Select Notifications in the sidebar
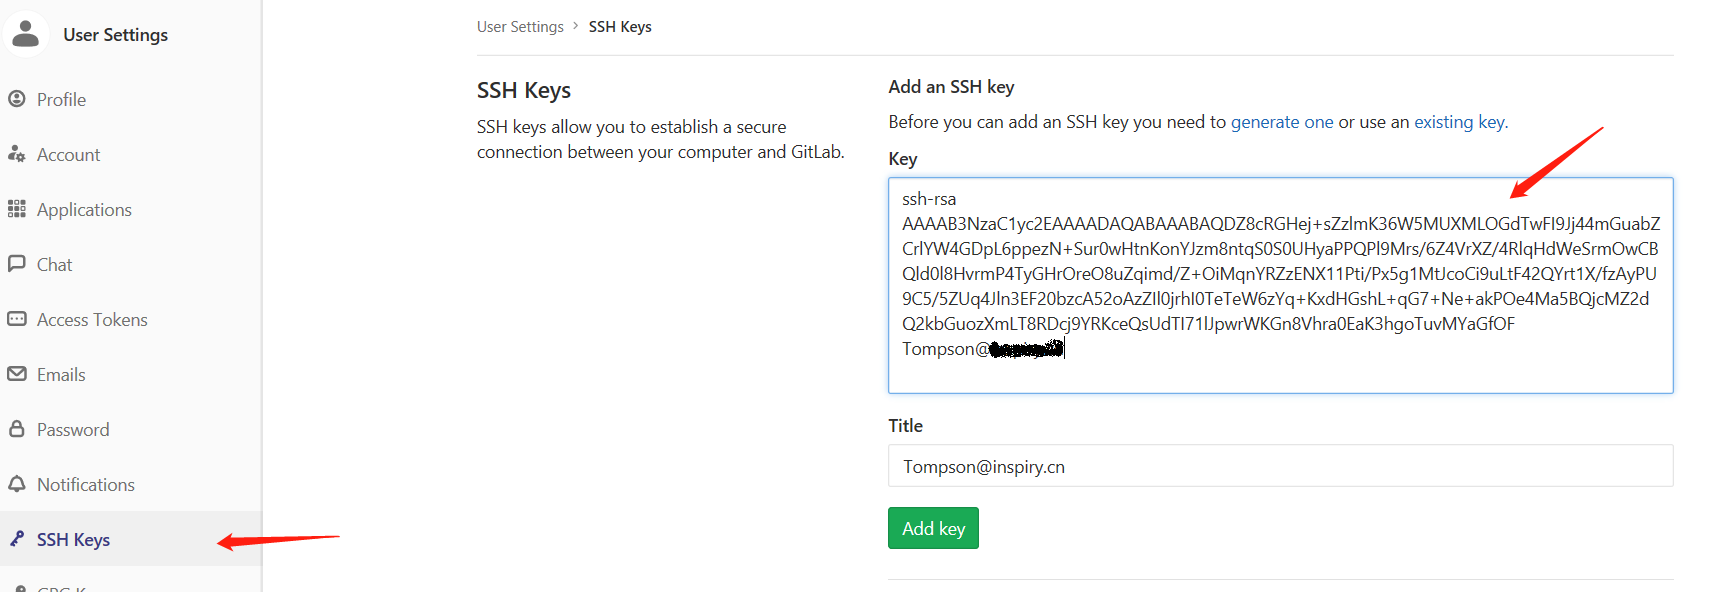This screenshot has width=1717, height=592. pyautogui.click(x=85, y=485)
